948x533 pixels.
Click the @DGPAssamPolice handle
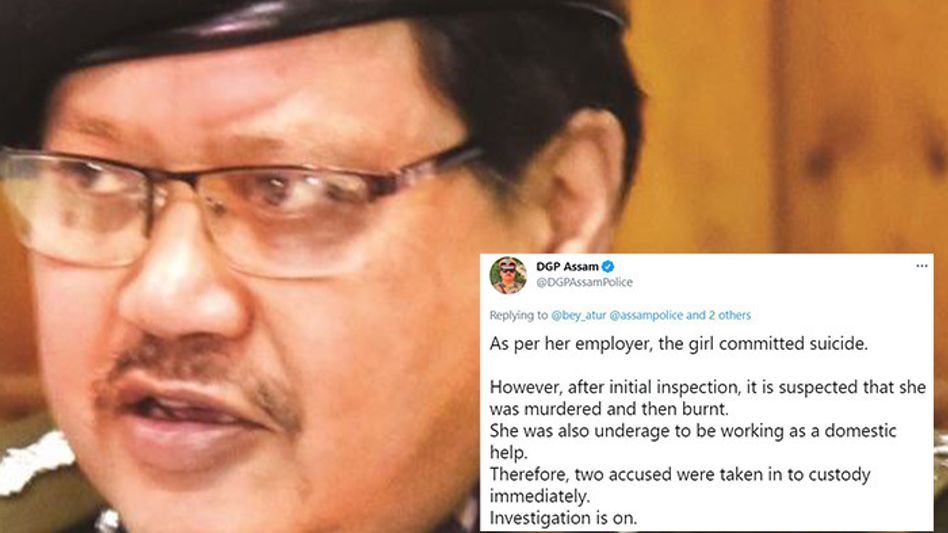tap(584, 282)
